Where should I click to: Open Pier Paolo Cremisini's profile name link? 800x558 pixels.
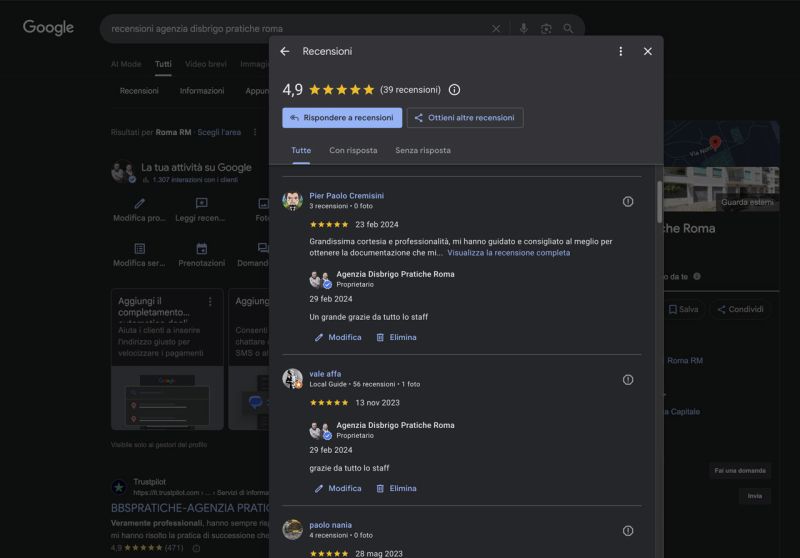(x=346, y=195)
